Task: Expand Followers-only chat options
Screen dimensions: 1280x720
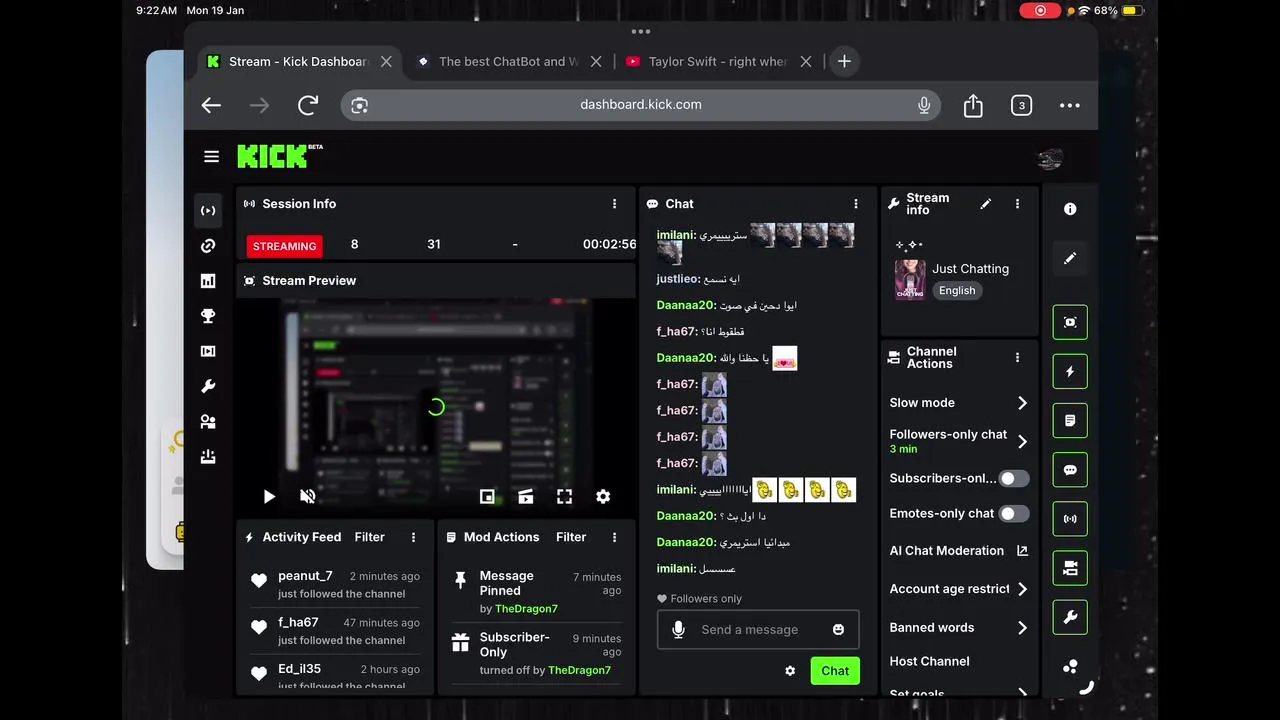Action: click(1022, 441)
